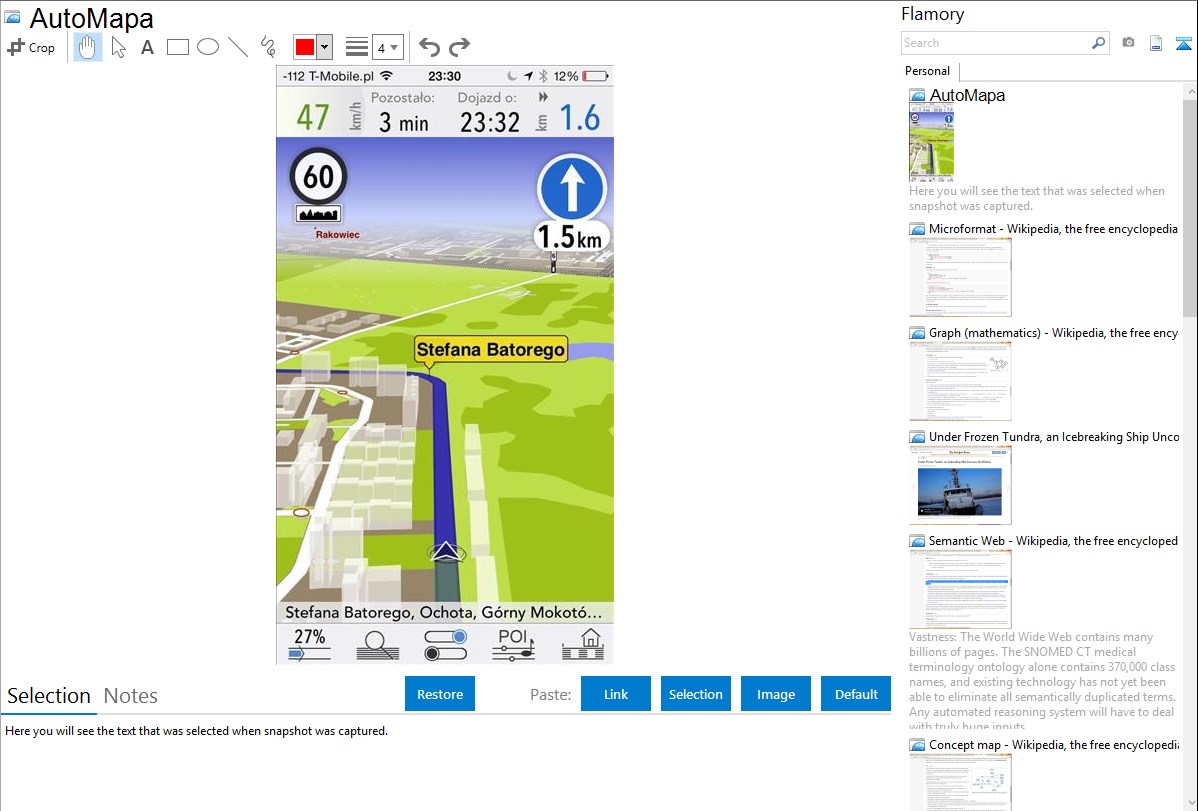Click the Semantic Web - Wikipedia title text
The image size is (1198, 811).
coord(1053,540)
